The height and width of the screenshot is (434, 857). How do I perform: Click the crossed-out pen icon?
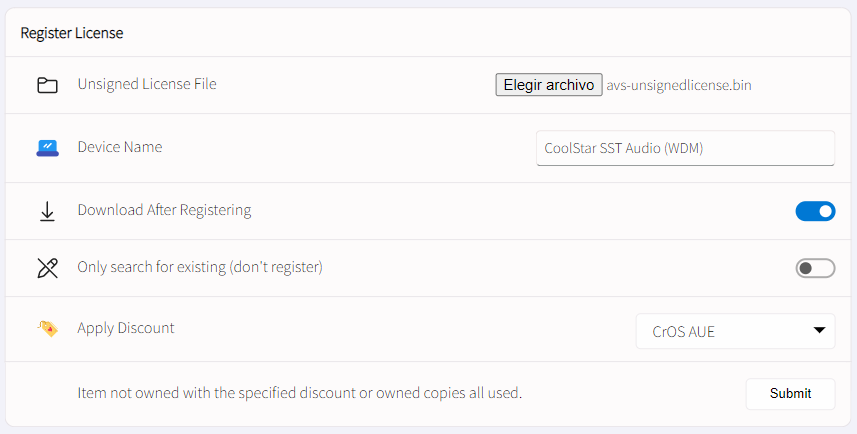click(48, 268)
